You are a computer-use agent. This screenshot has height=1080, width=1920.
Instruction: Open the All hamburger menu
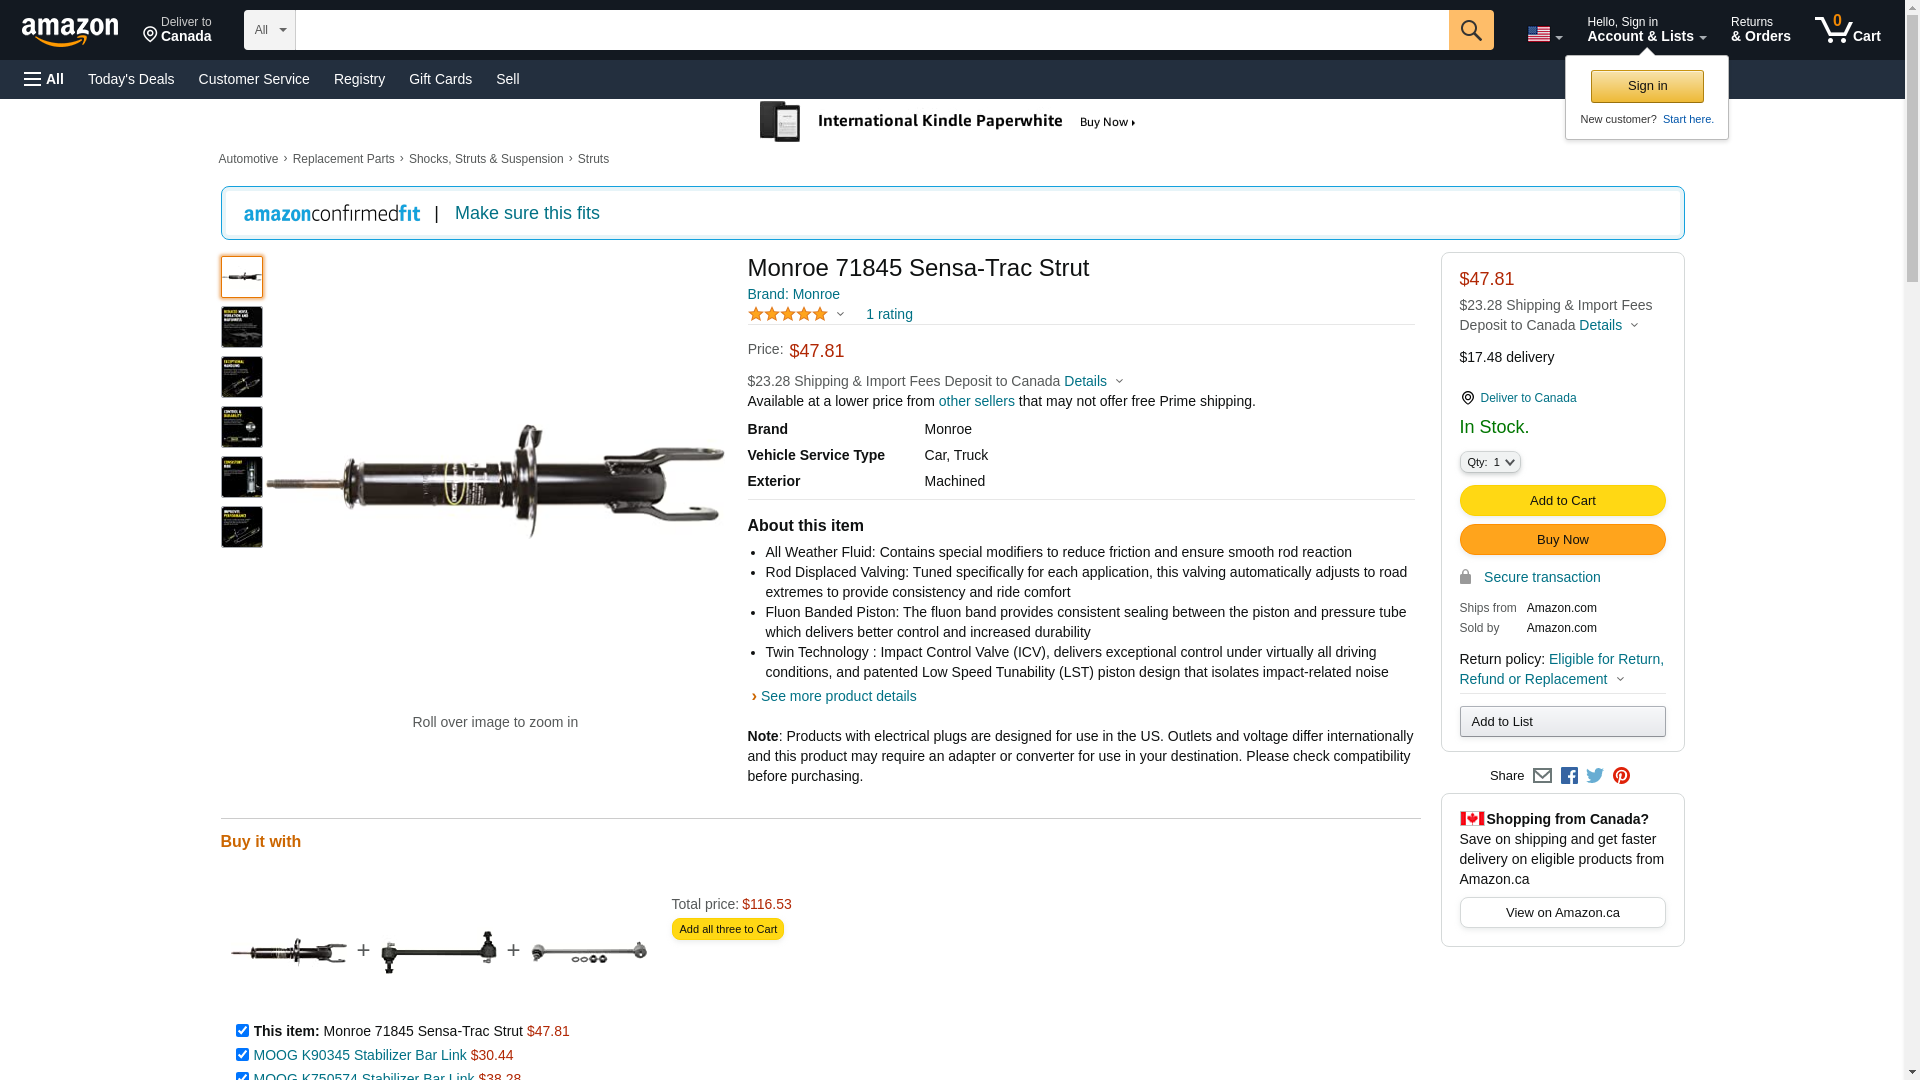(44, 79)
